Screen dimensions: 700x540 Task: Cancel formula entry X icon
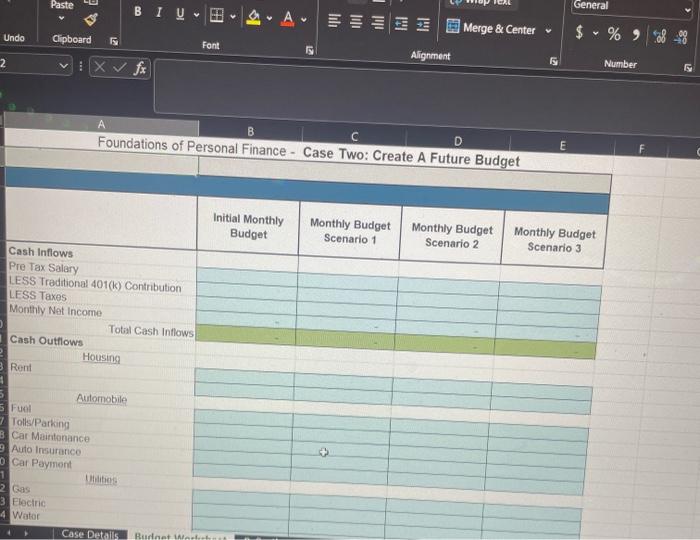pyautogui.click(x=100, y=67)
